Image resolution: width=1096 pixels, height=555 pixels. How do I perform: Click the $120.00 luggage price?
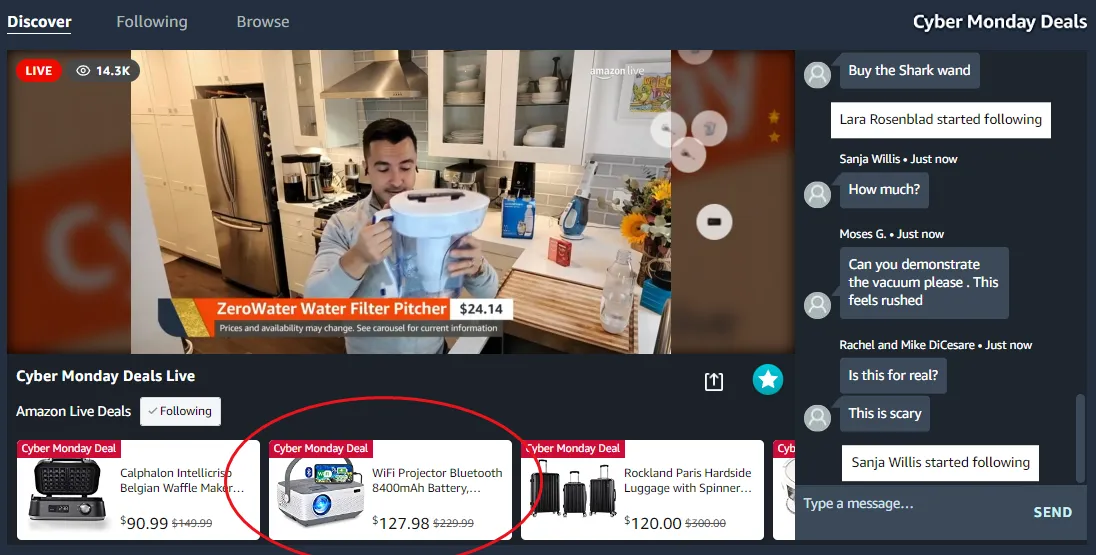[652, 522]
